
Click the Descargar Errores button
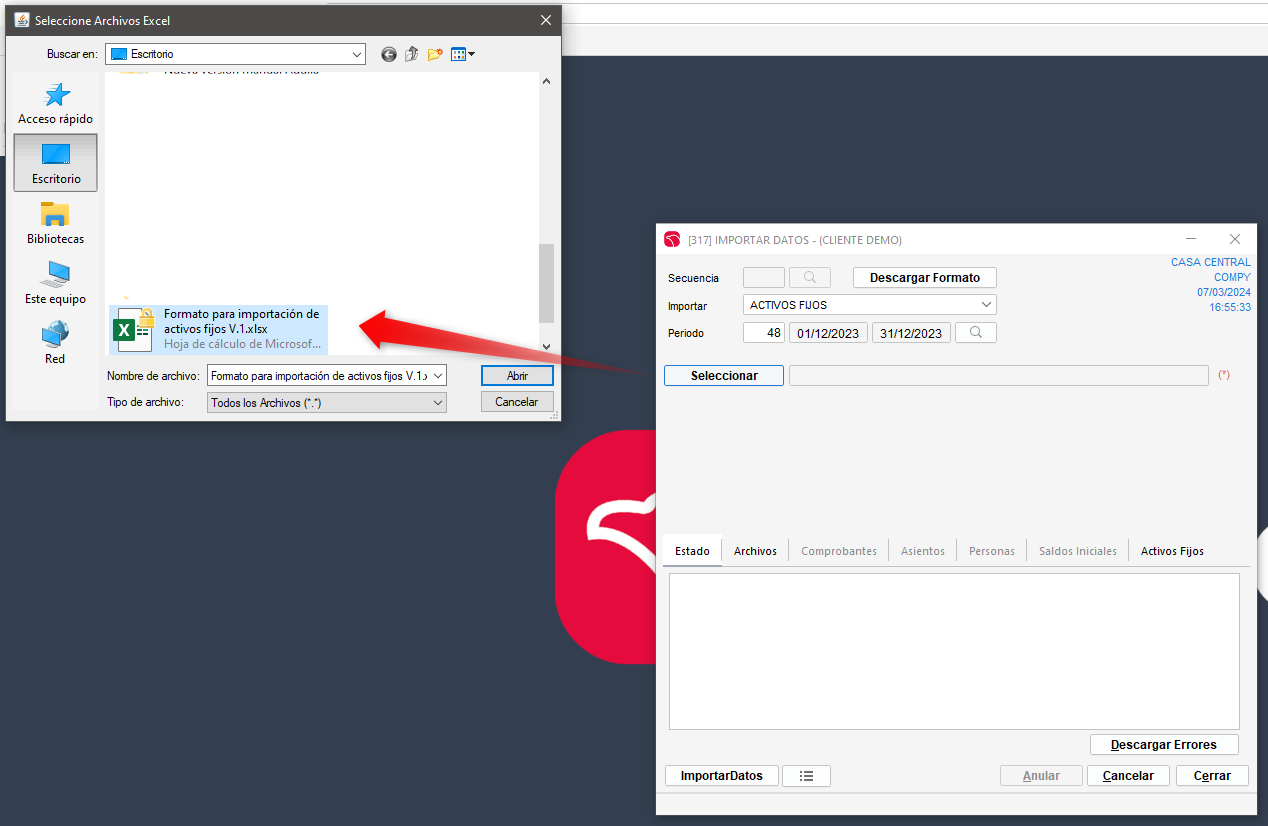click(x=1163, y=745)
